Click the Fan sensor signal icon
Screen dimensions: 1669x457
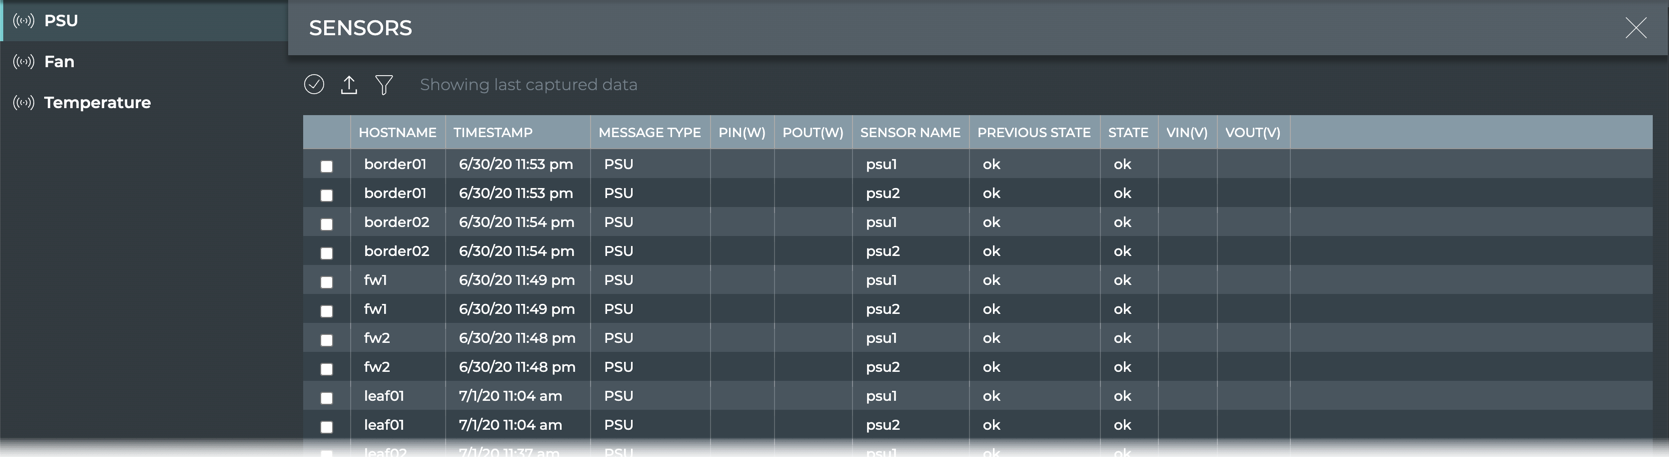point(24,62)
